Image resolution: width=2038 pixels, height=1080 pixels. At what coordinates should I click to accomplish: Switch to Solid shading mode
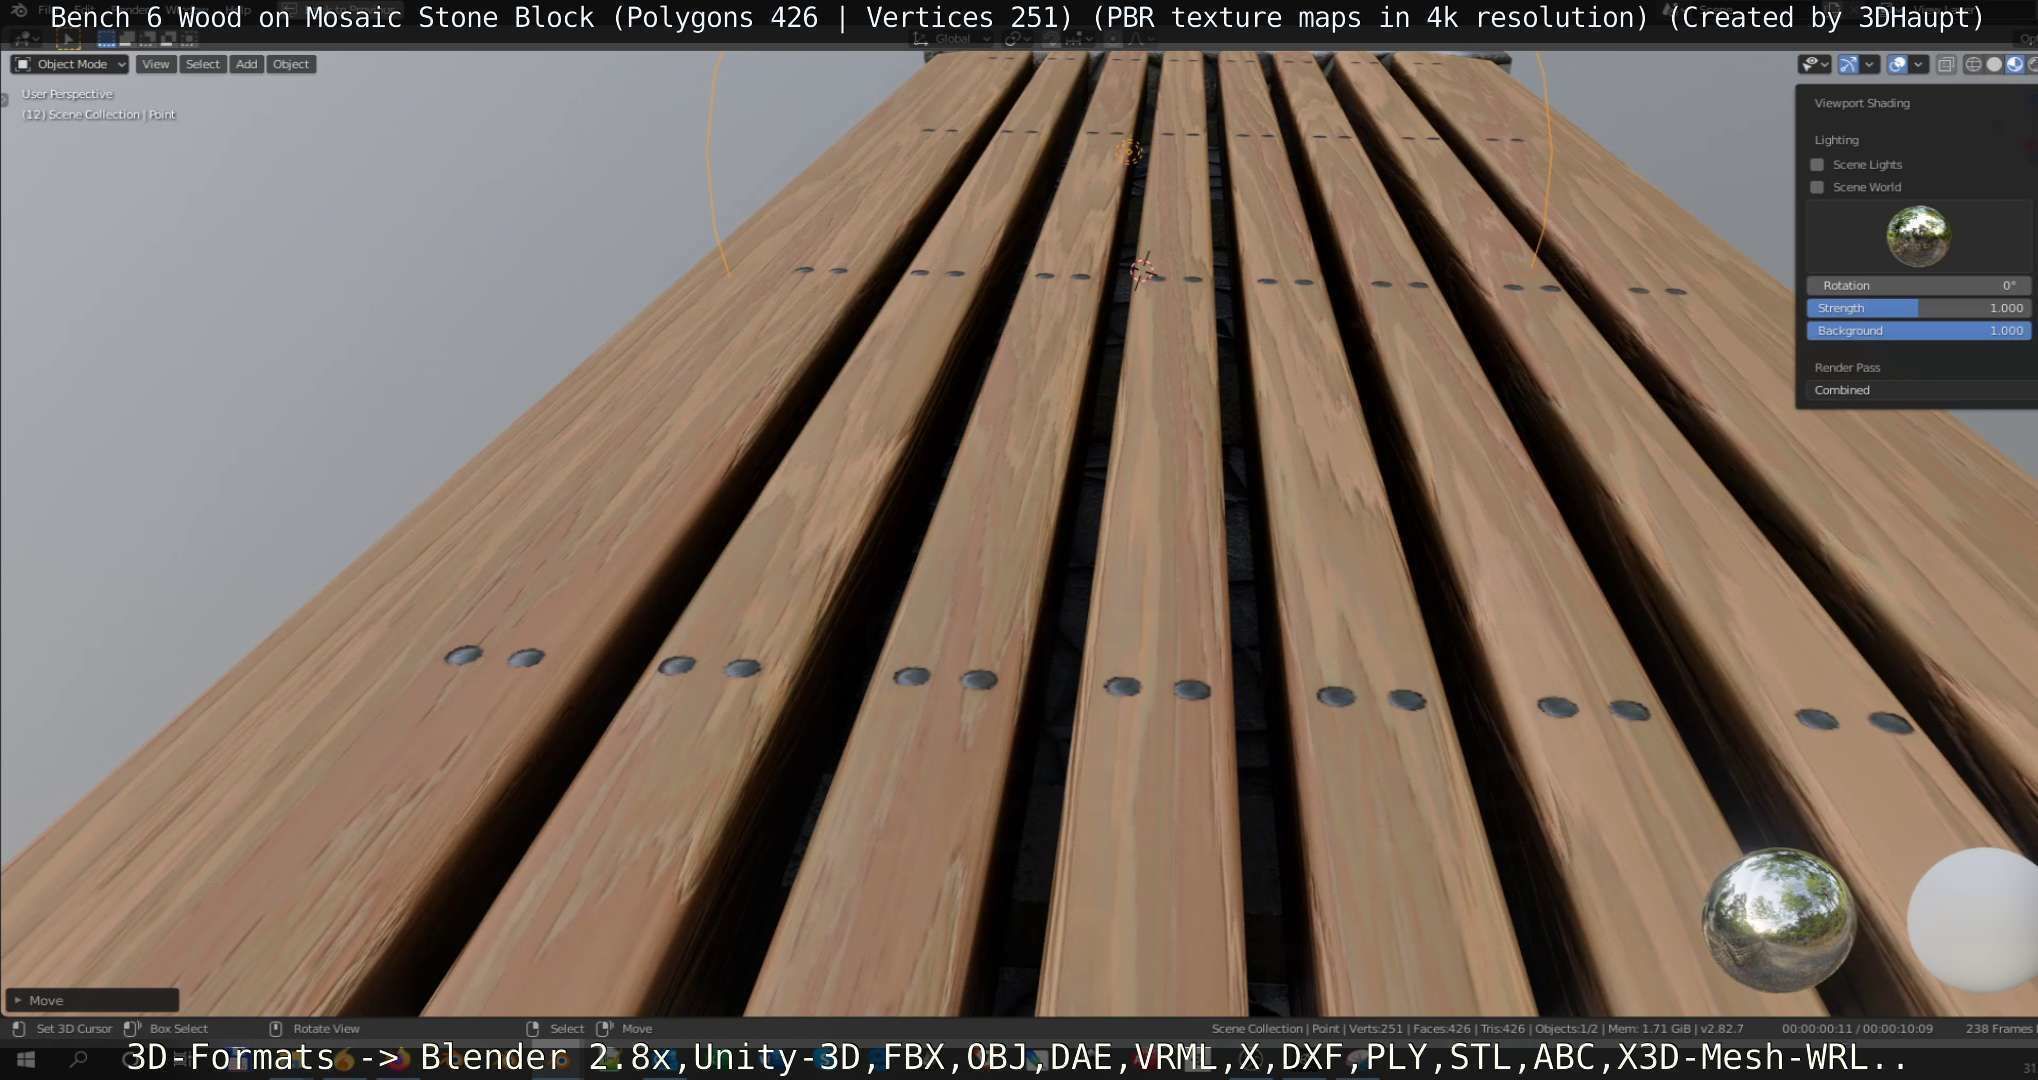[1994, 64]
